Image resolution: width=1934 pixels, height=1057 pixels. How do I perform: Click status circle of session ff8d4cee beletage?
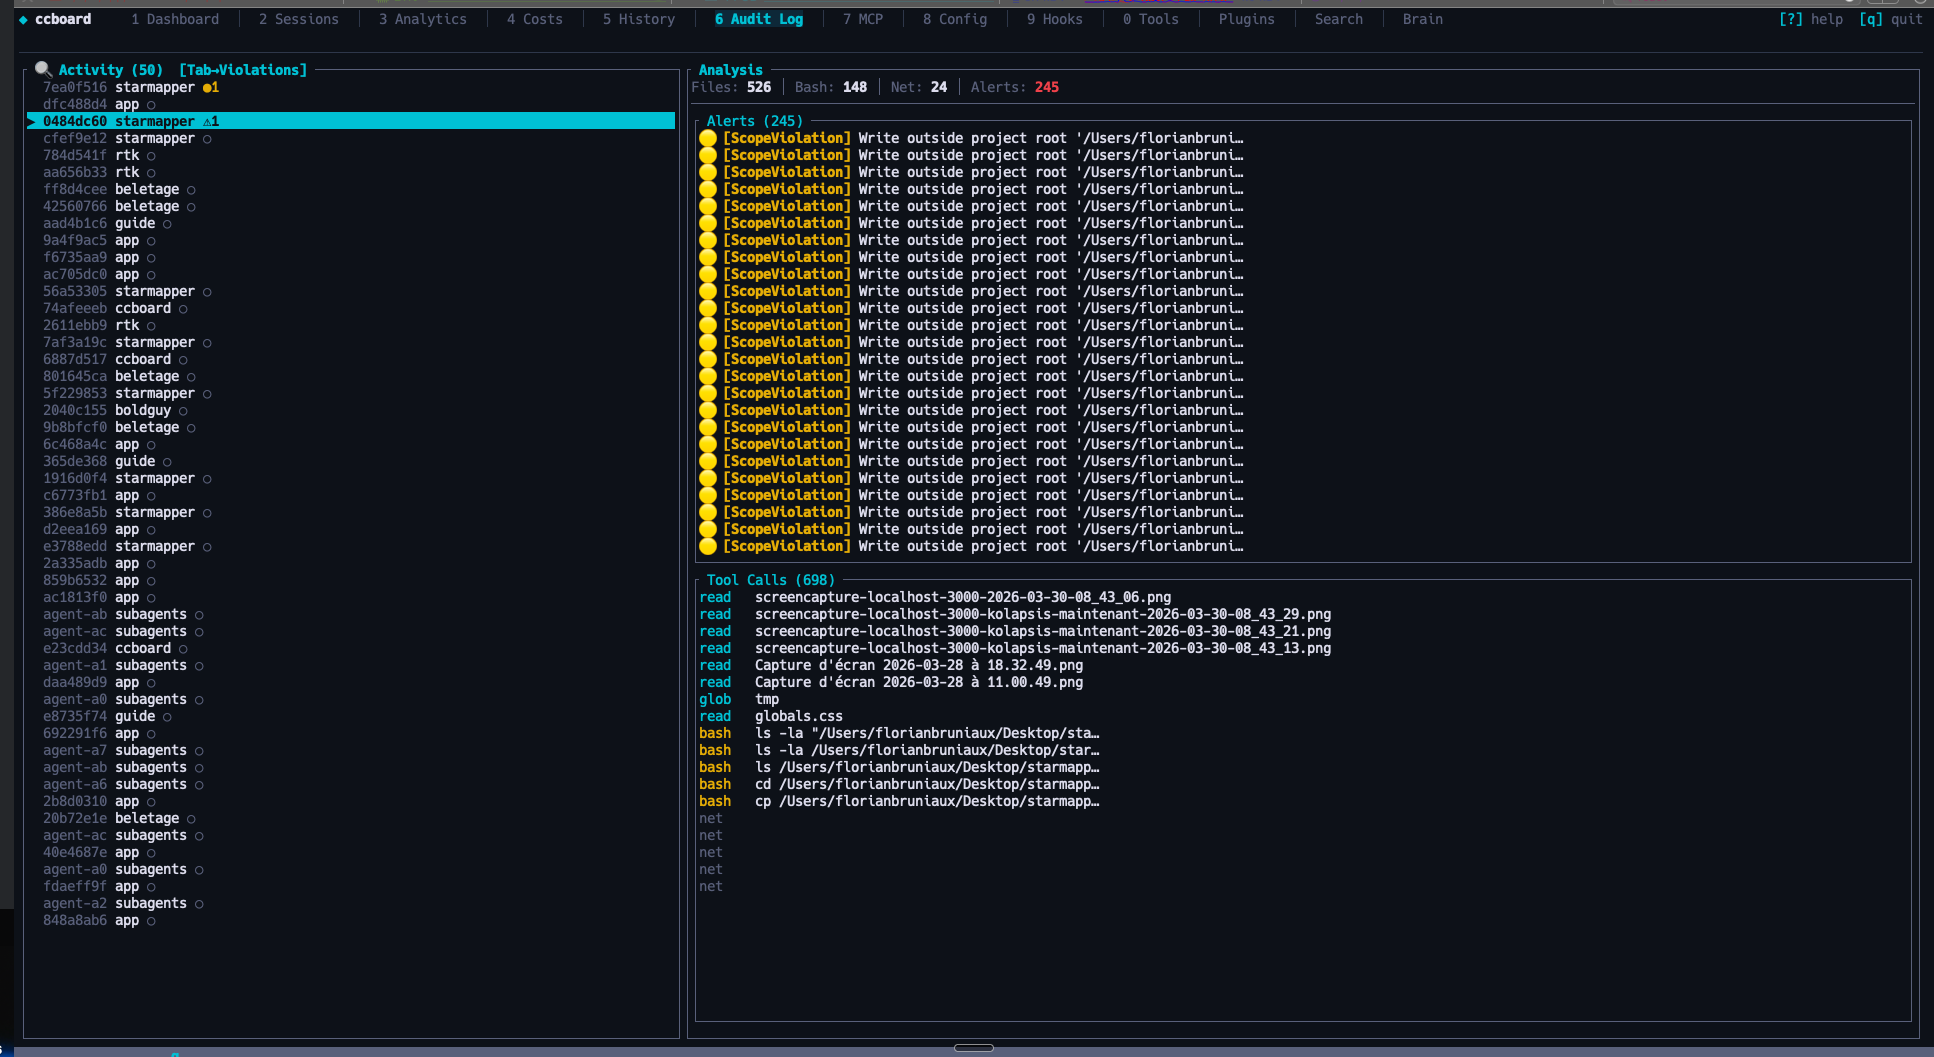(191, 189)
